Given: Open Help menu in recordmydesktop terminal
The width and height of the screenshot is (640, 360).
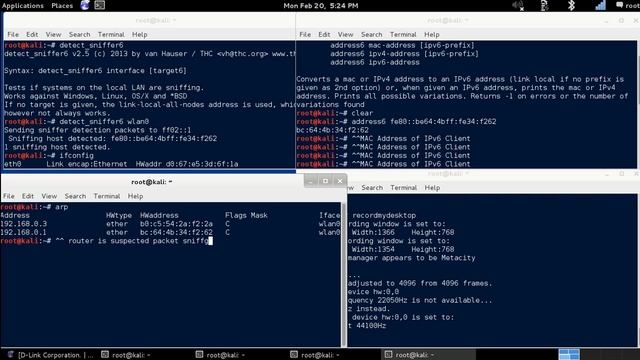Looking at the screenshot, I should [432, 188].
